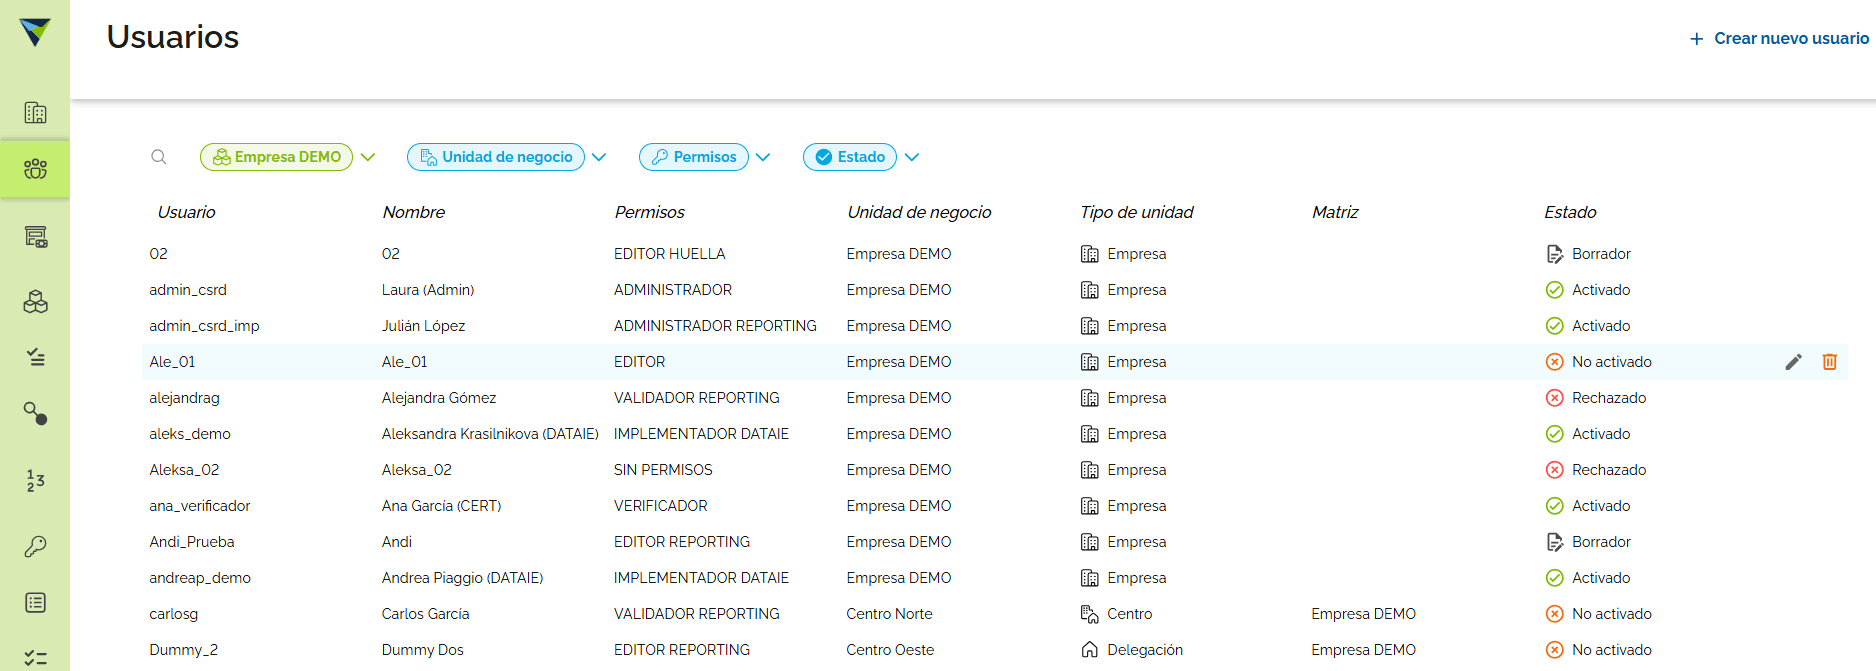The height and width of the screenshot is (671, 1876).
Task: Click the Unidad de negocio filter chip
Action: pos(496,157)
